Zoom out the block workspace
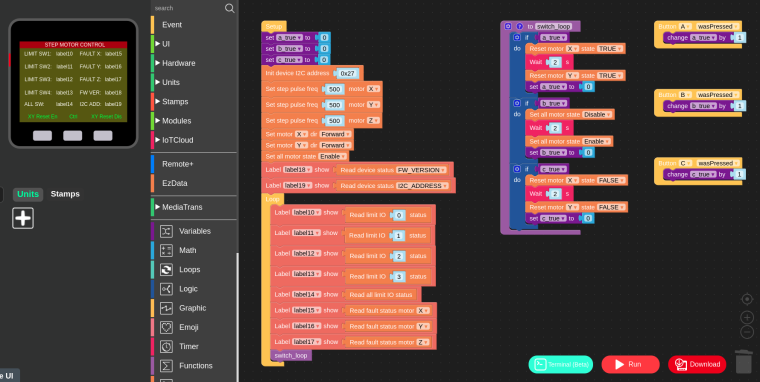Screen dimensions: 760x382 click(747, 332)
